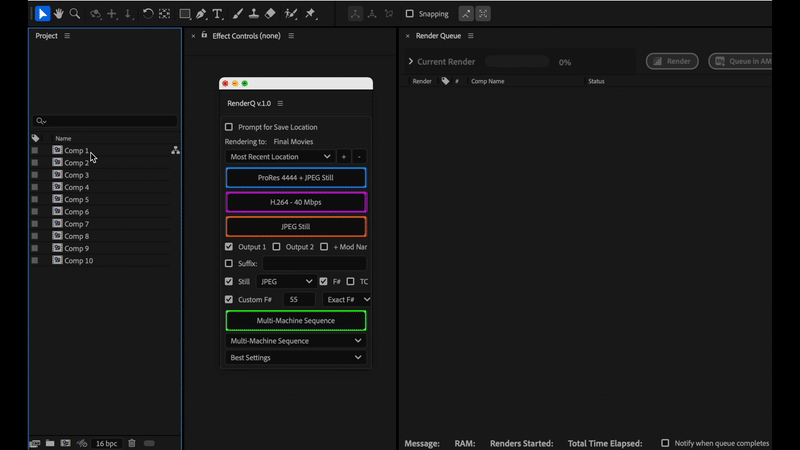Click the New Composition icon at panel bottom
Image resolution: width=800 pixels, height=450 pixels.
coord(65,443)
